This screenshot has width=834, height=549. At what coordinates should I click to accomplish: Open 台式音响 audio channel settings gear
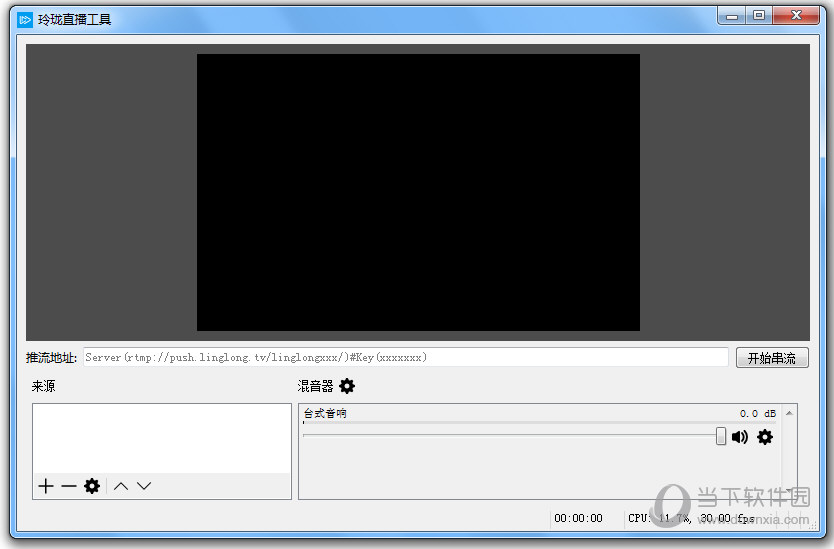coord(765,437)
